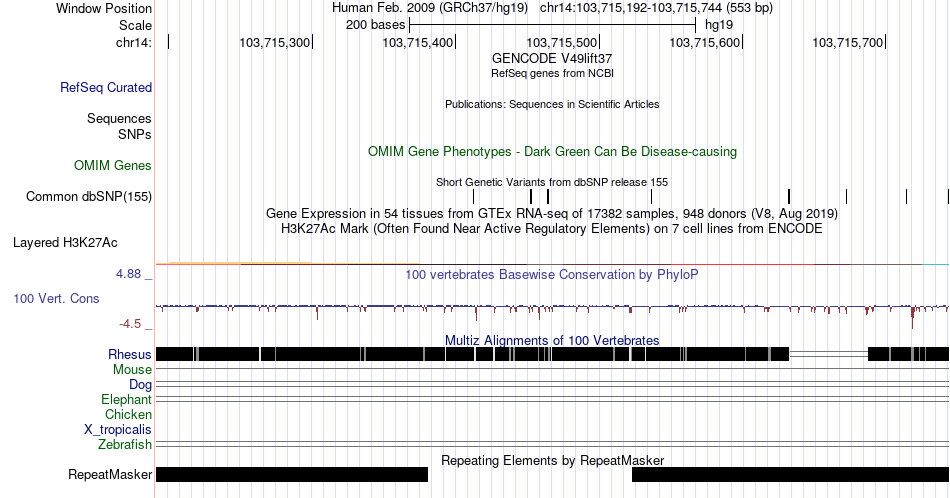Click the OMIM Gene Phenotypes track title

pos(552,151)
